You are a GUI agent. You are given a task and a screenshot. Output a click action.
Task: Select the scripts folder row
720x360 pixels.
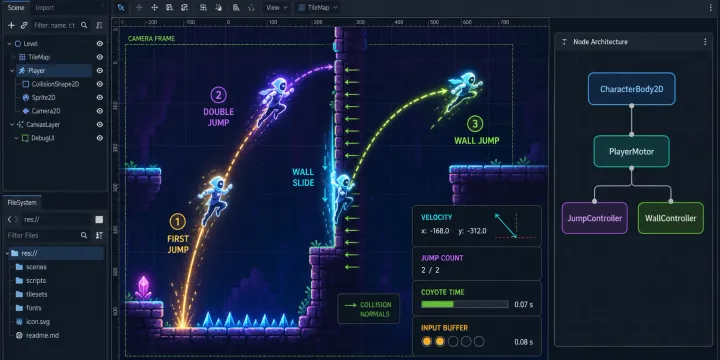[54, 281]
